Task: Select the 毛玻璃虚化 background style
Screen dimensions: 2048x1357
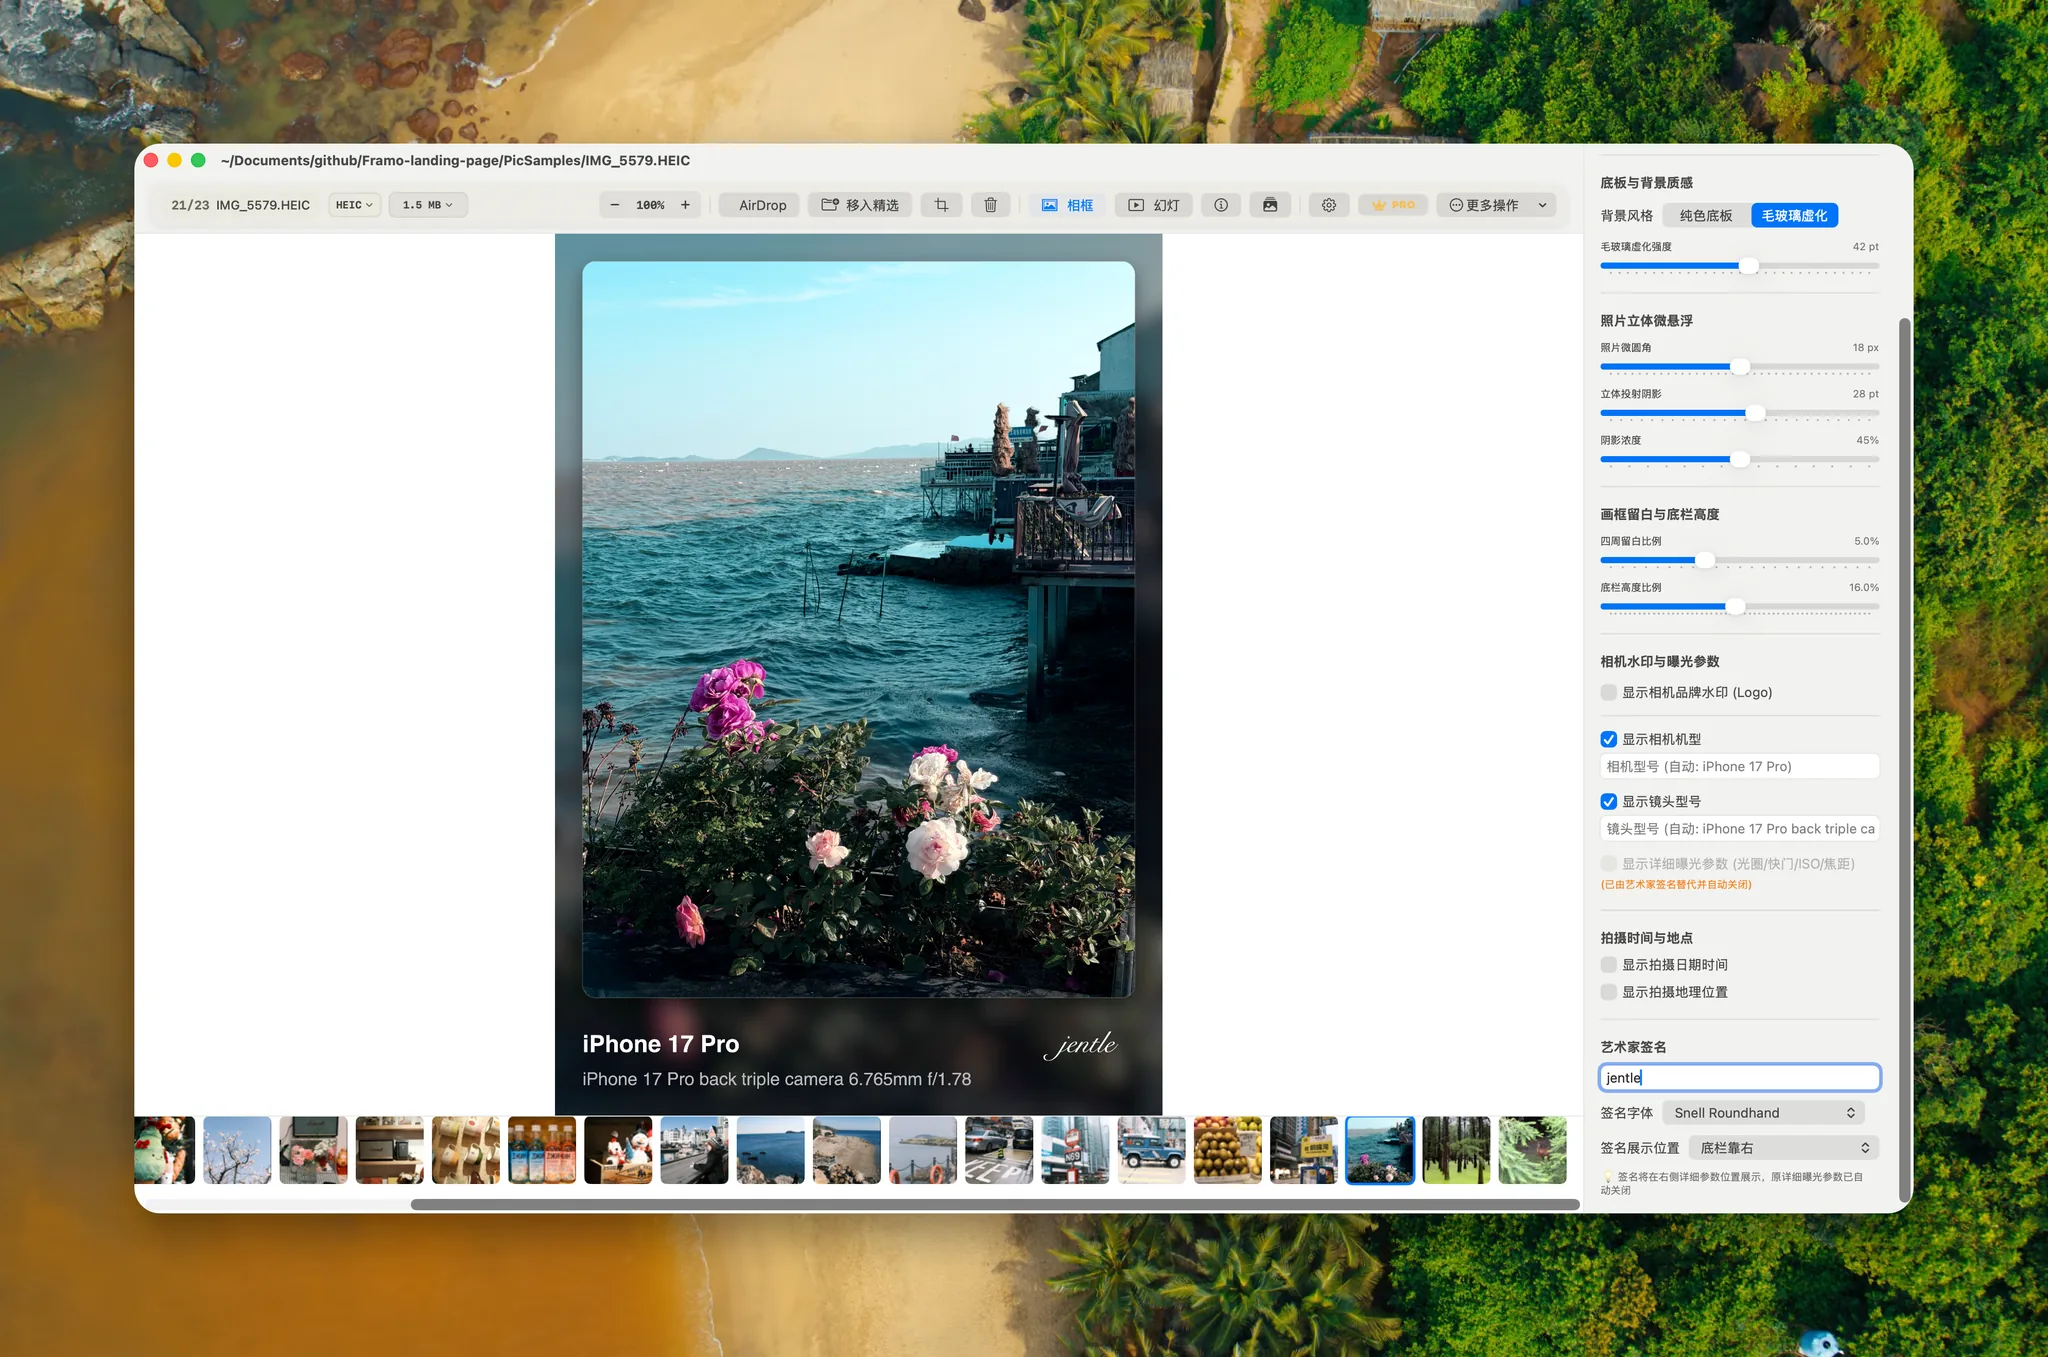Action: tap(1794, 216)
